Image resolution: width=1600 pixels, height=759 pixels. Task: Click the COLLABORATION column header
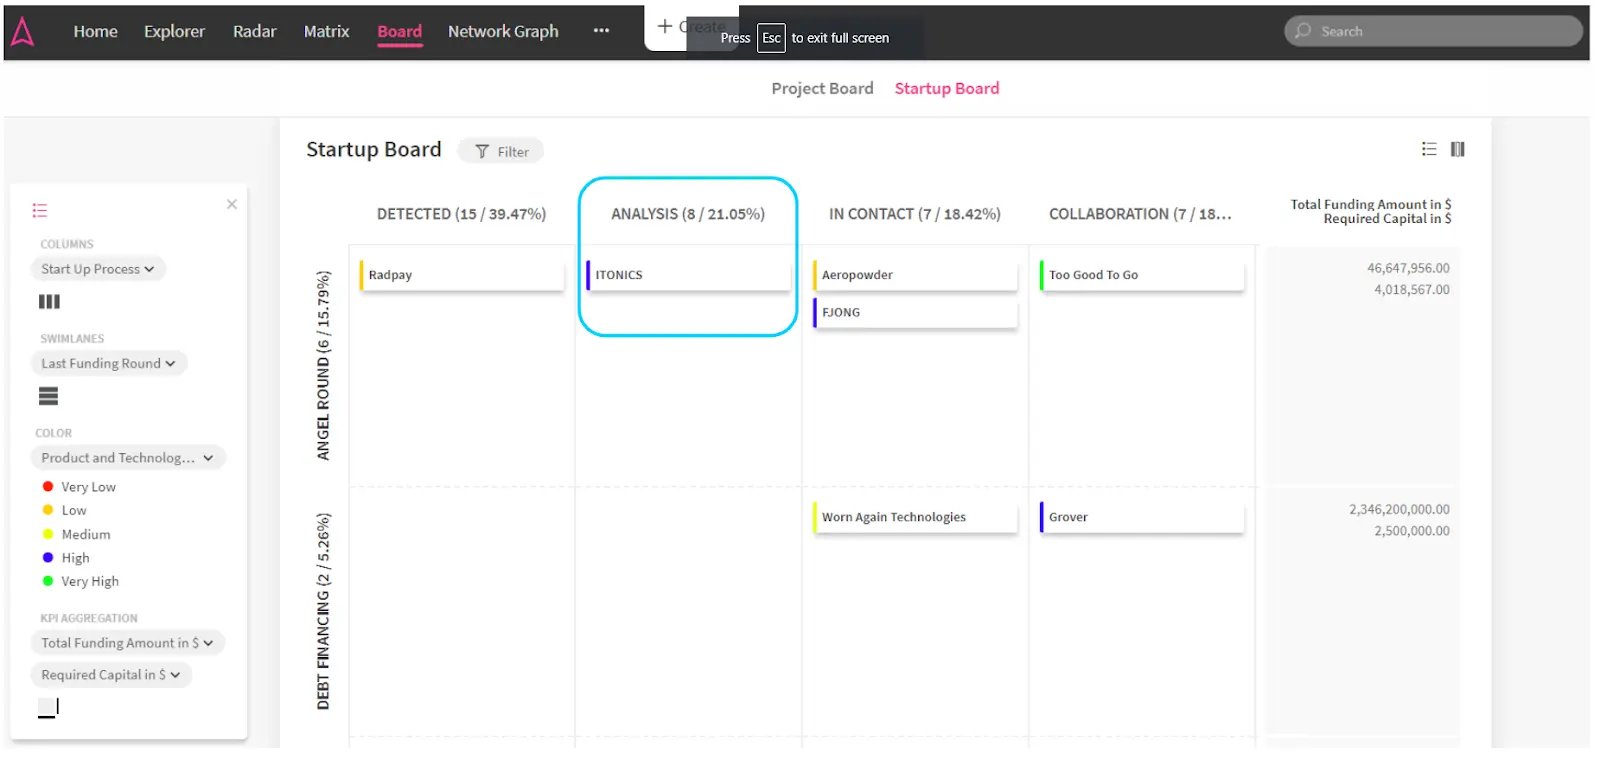tap(1140, 214)
